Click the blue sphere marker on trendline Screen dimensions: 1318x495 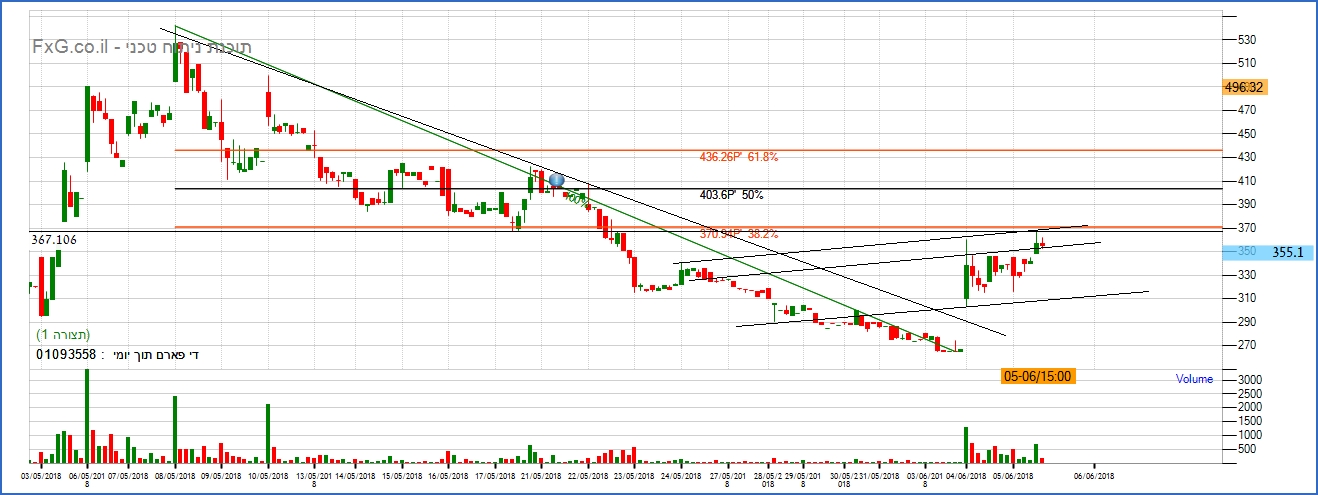[557, 181]
